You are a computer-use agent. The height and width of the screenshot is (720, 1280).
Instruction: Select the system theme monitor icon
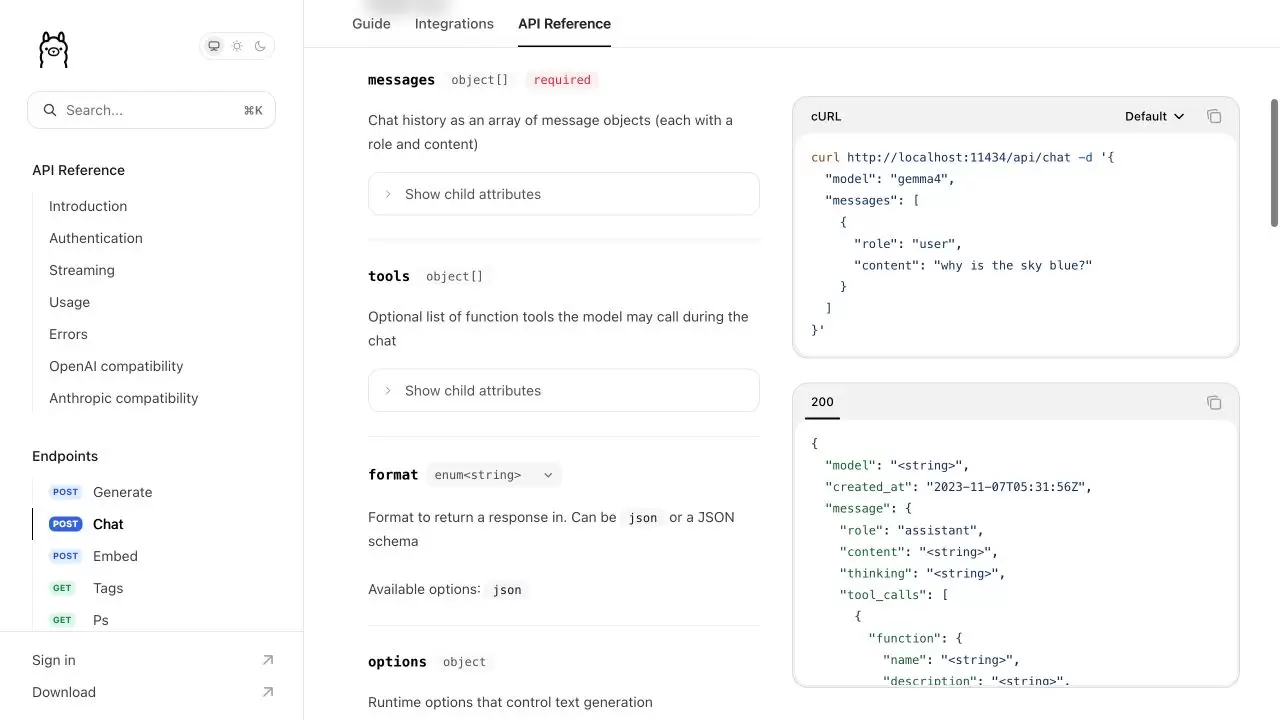213,46
